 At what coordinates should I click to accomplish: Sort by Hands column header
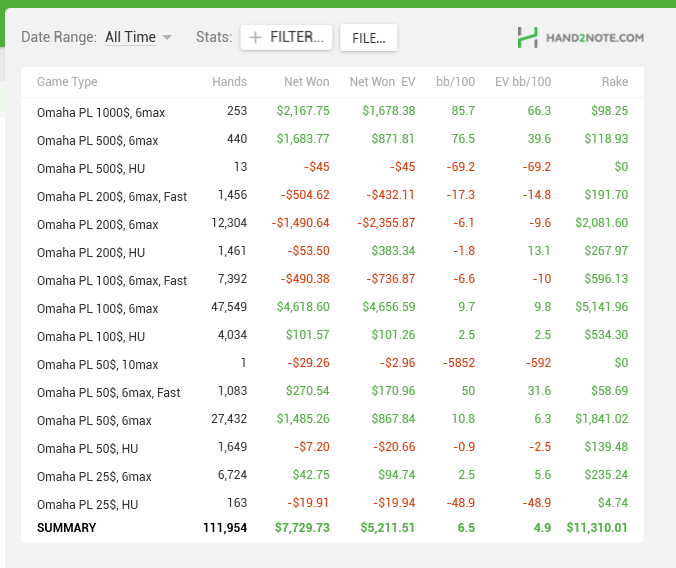tap(229, 82)
